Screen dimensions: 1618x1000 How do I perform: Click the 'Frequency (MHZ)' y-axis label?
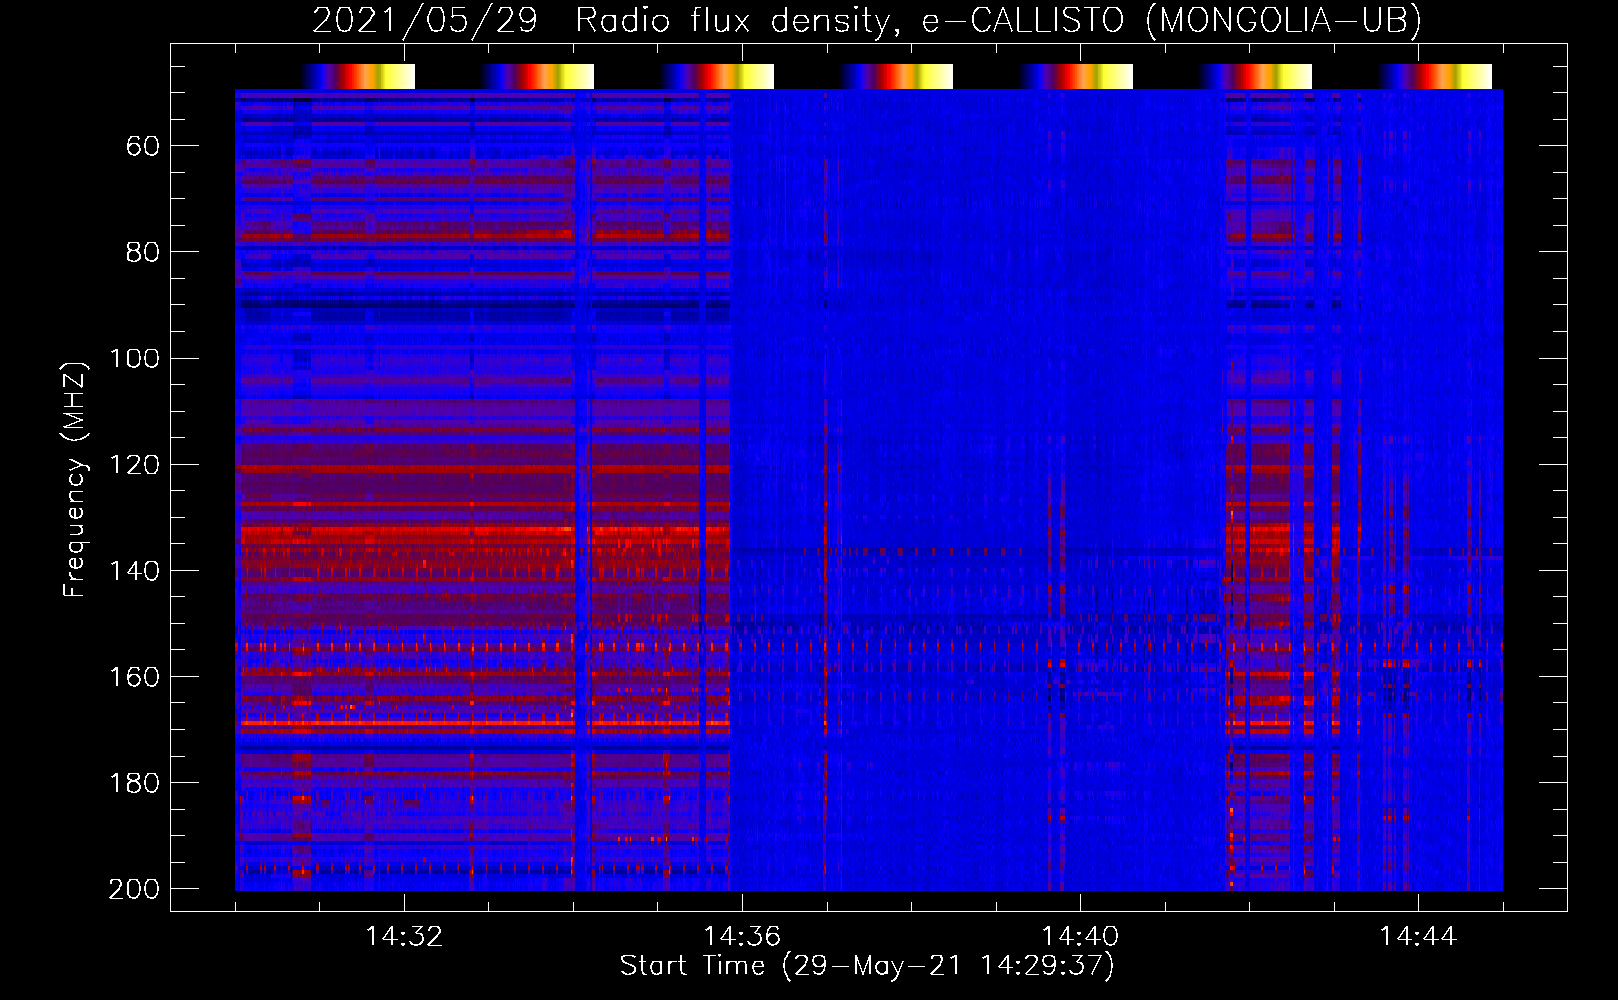pos(75,479)
